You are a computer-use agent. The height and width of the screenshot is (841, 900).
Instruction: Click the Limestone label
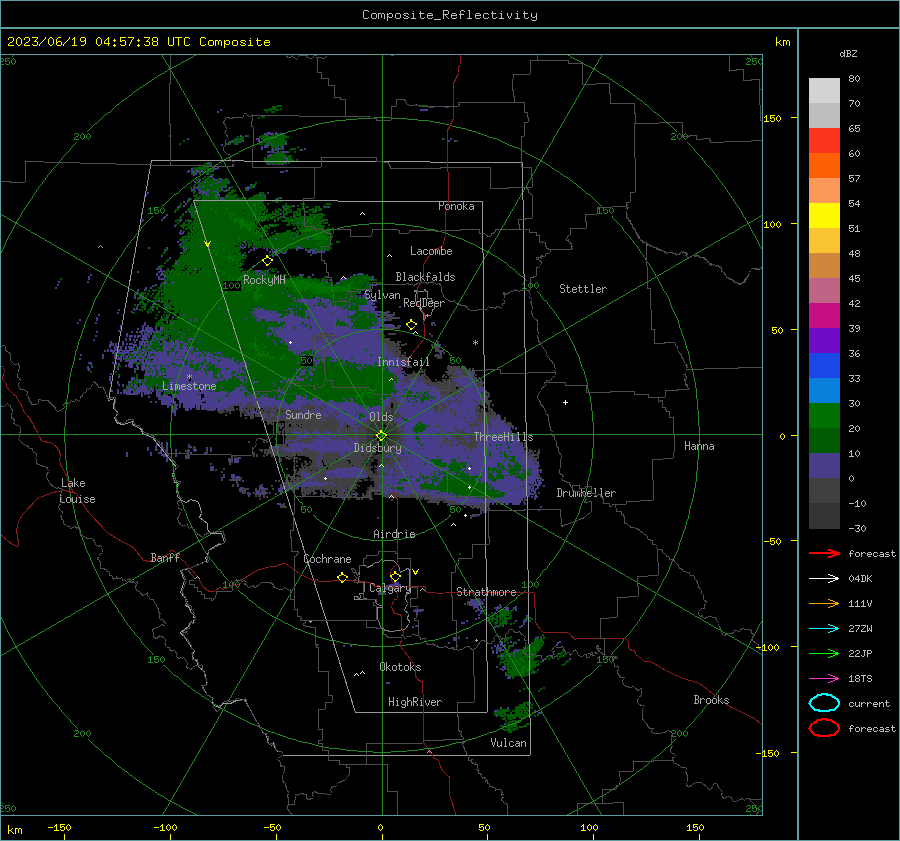click(189, 386)
